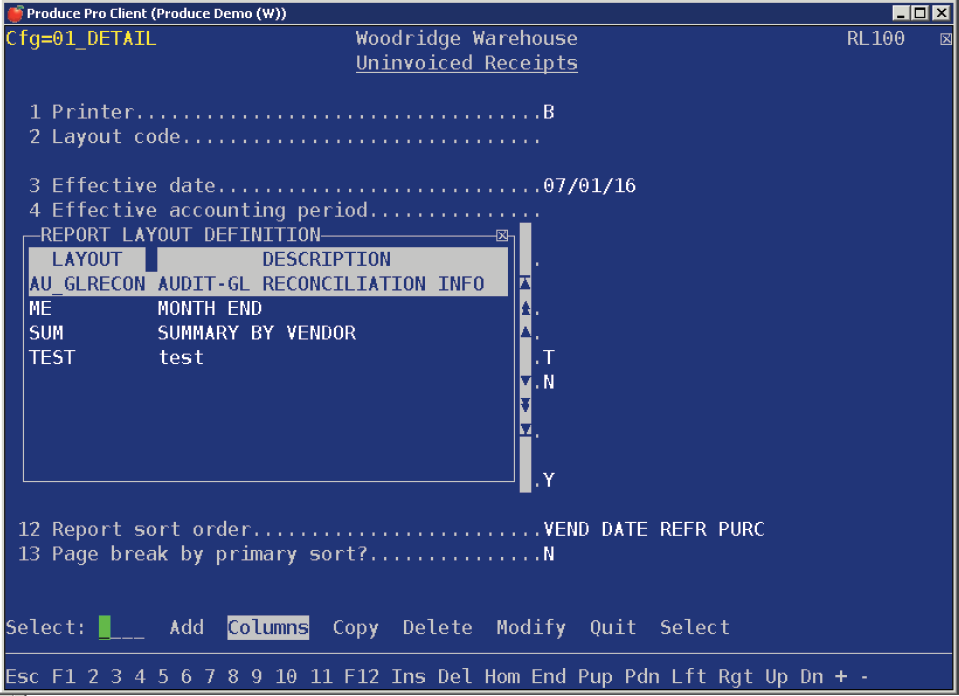959x696 pixels.
Task: Click the single up arrow in scrollbar
Action: (525, 332)
